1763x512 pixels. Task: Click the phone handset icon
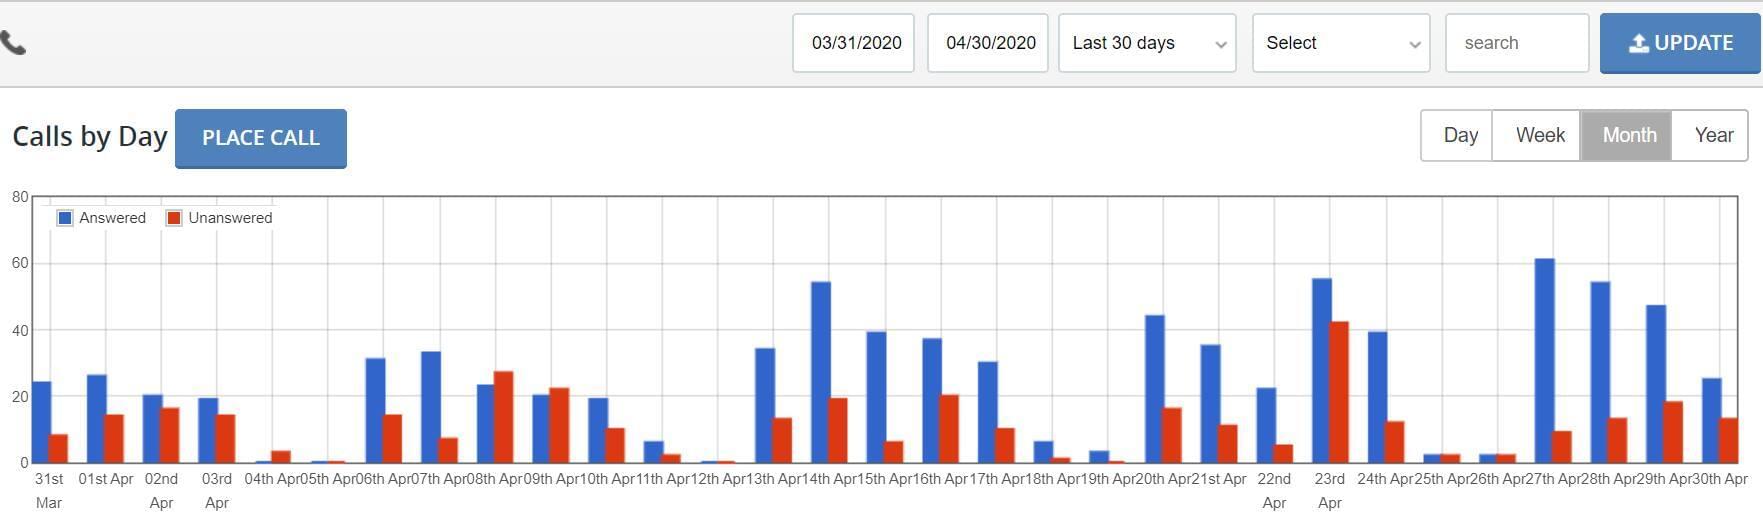pyautogui.click(x=13, y=43)
